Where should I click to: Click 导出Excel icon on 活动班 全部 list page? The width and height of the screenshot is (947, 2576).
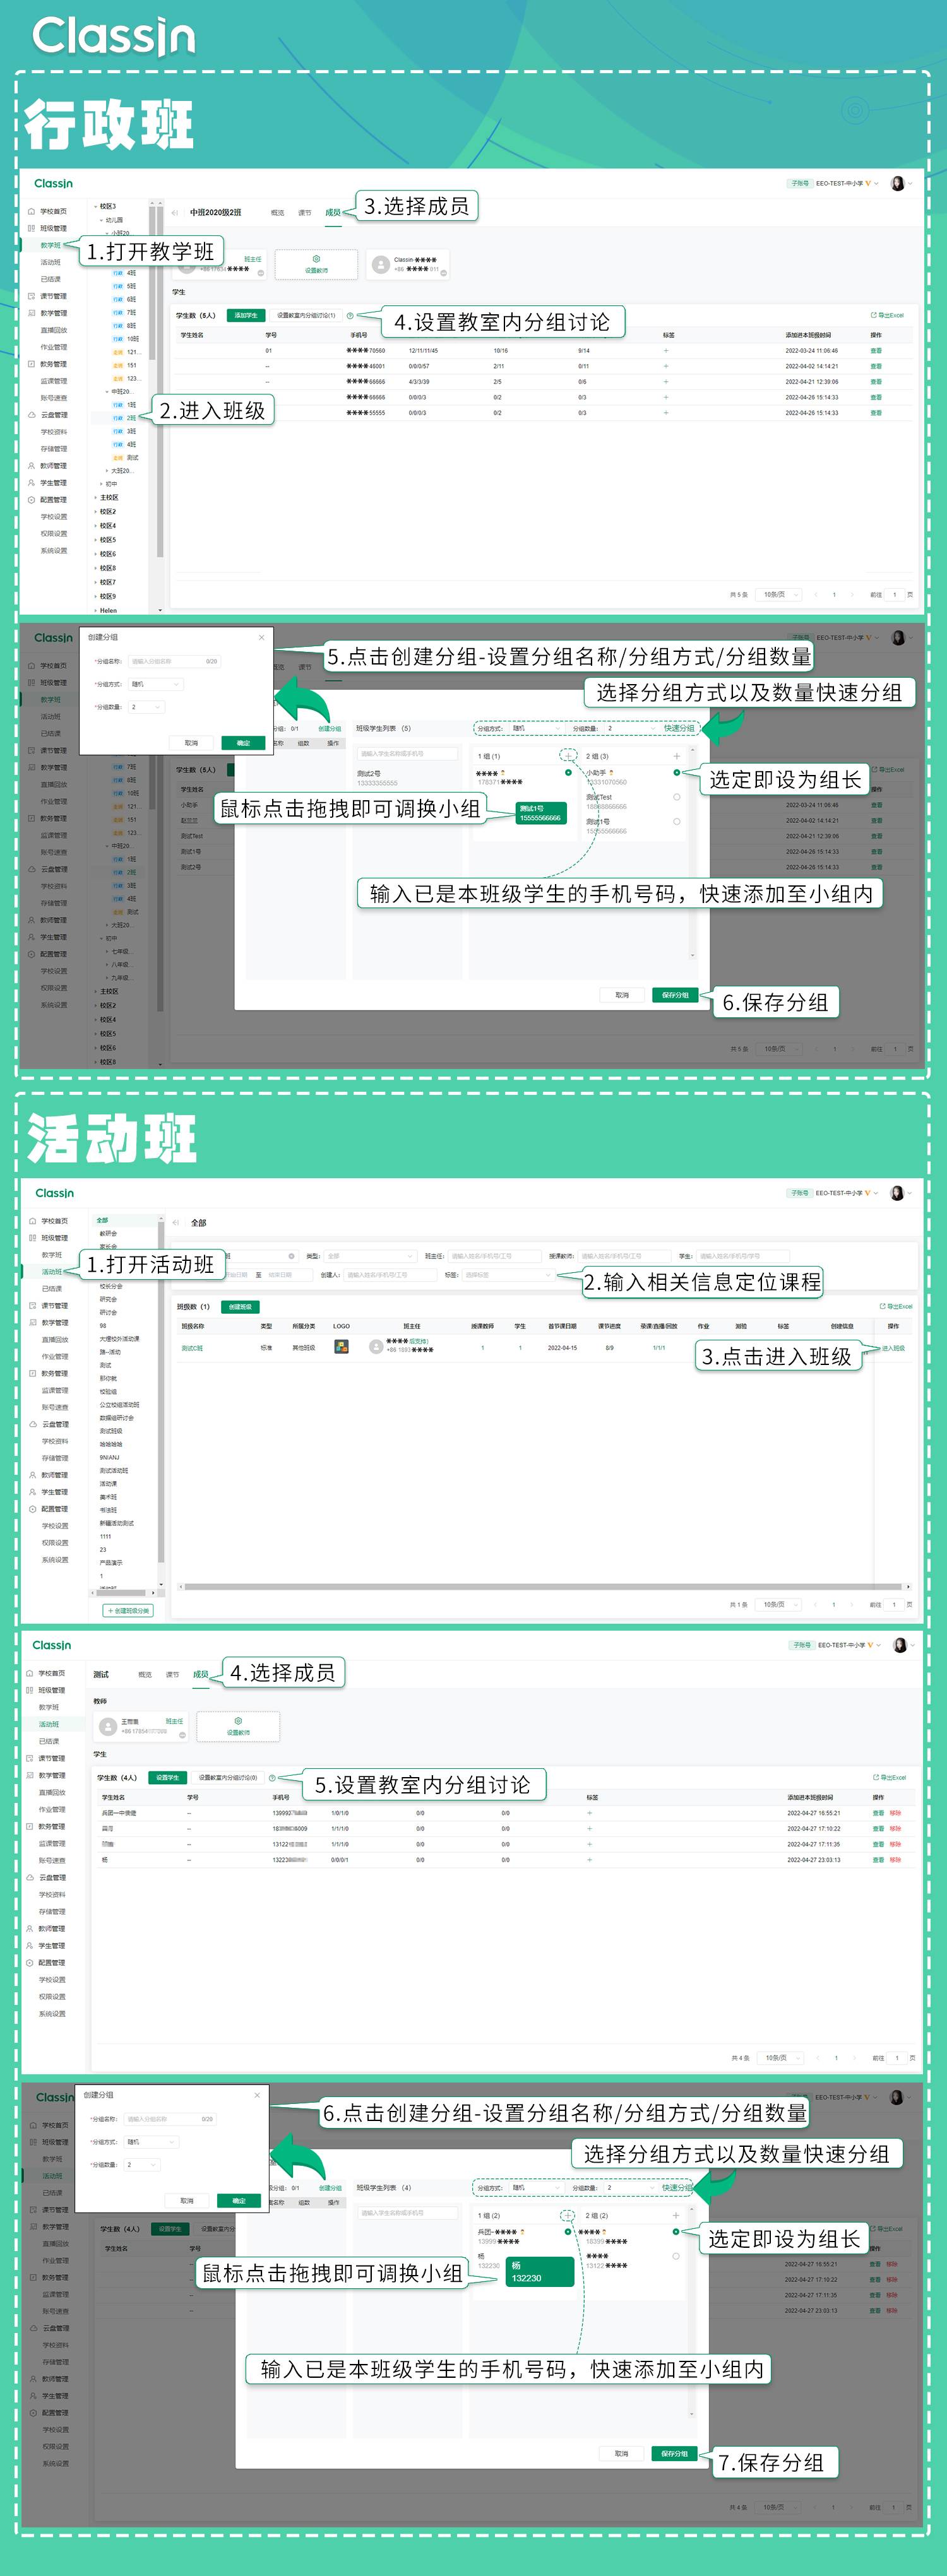882,1306
